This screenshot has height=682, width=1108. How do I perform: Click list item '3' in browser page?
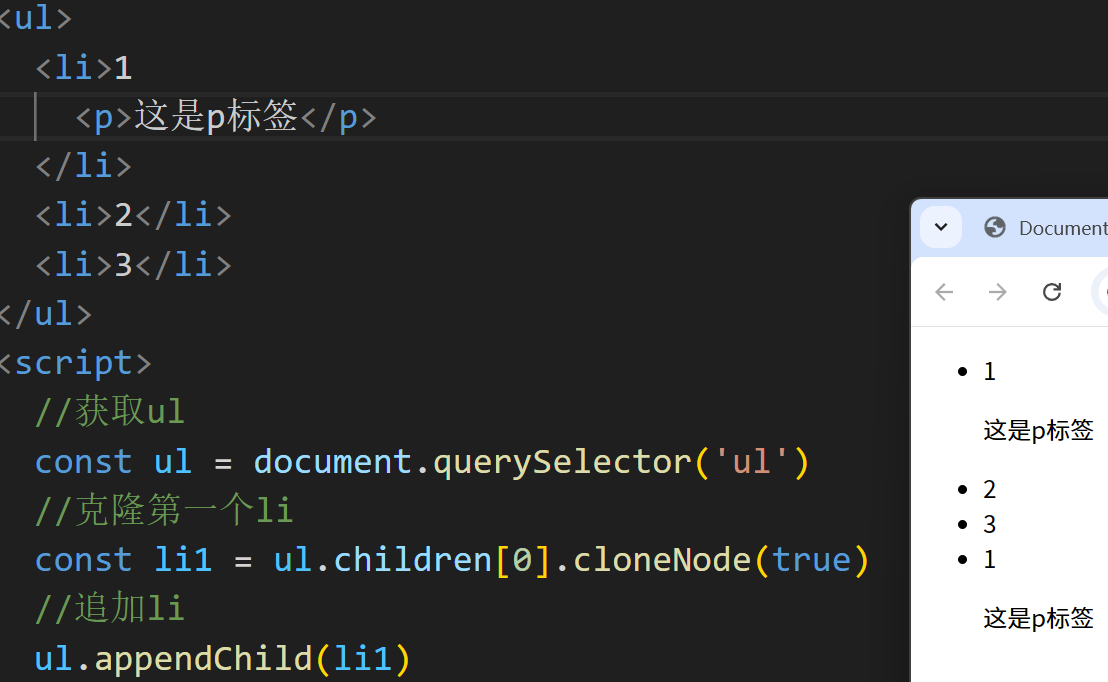[x=989, y=524]
